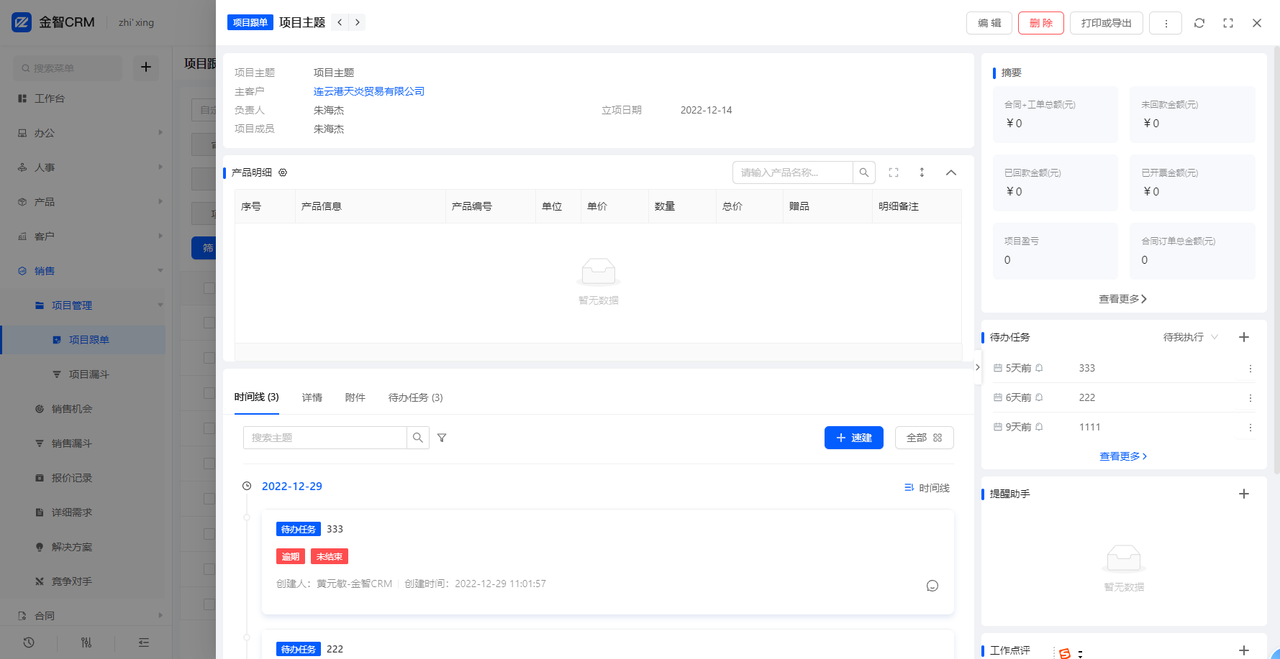Click the comment icon on task 333
Viewport: 1280px width, 659px height.
click(x=932, y=586)
